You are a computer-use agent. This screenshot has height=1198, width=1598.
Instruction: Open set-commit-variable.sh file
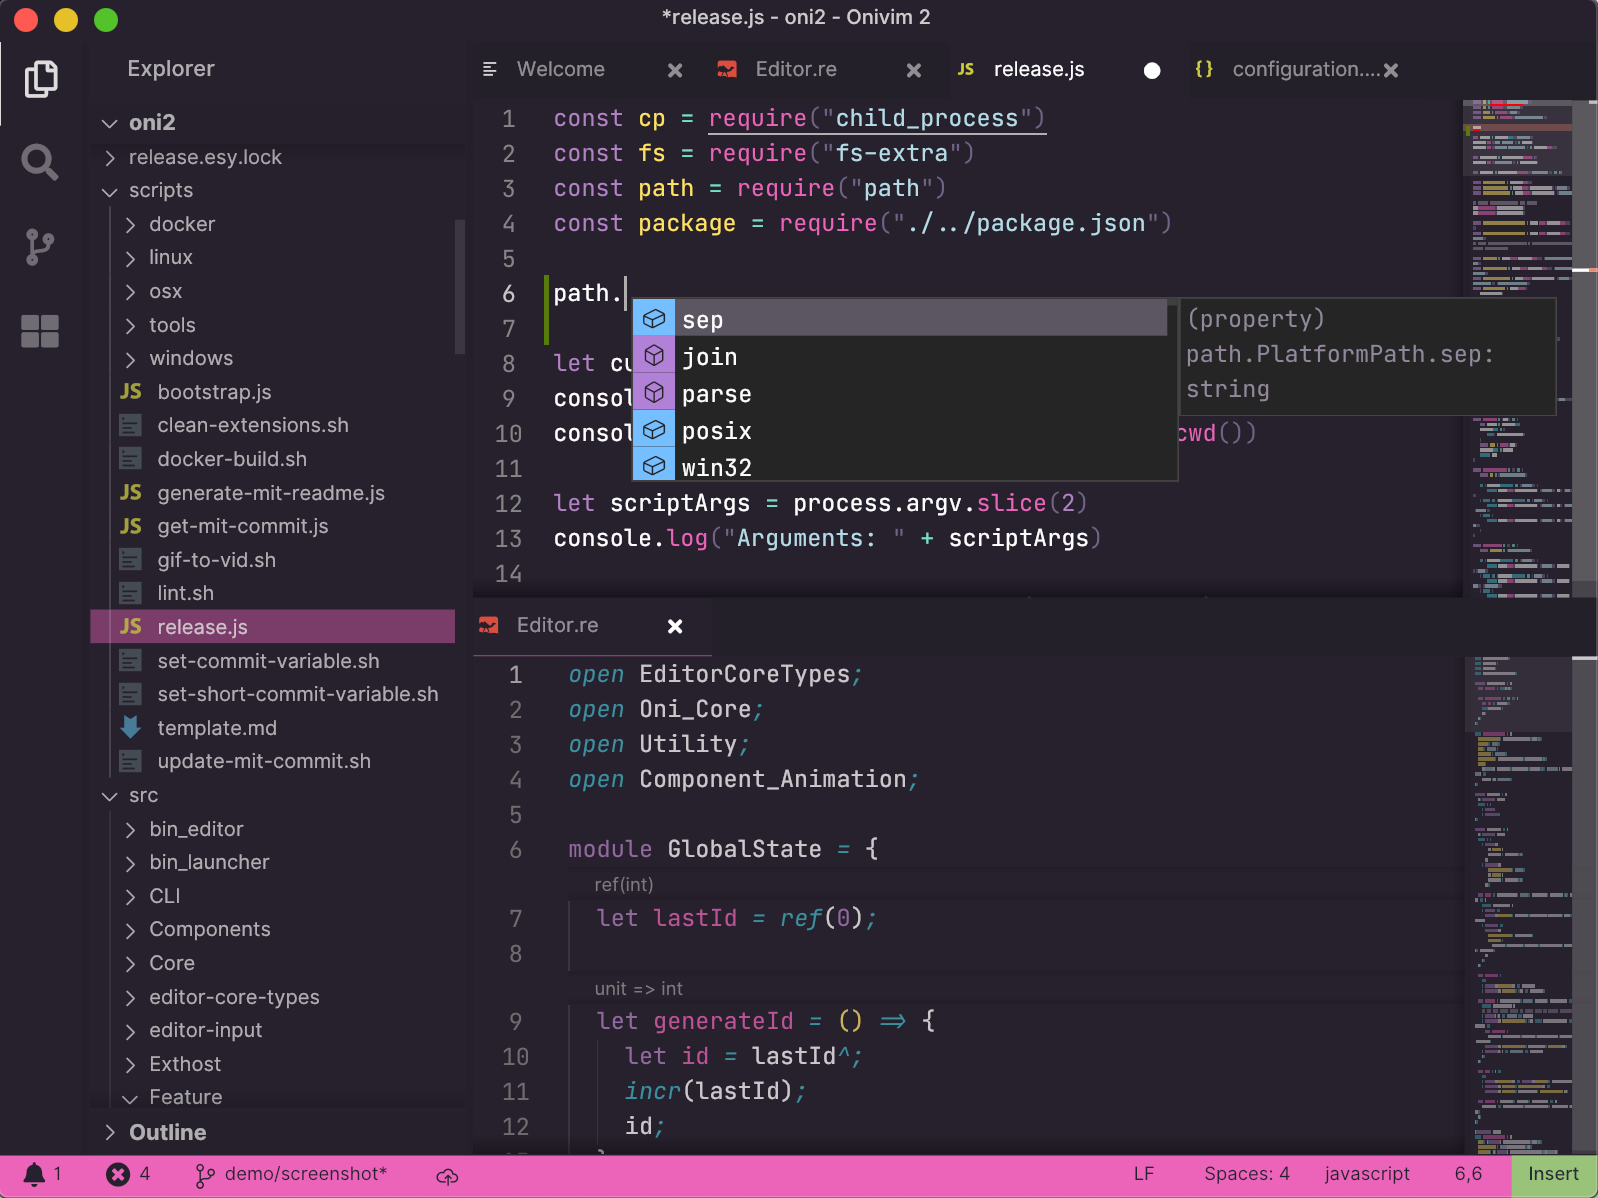(272, 661)
